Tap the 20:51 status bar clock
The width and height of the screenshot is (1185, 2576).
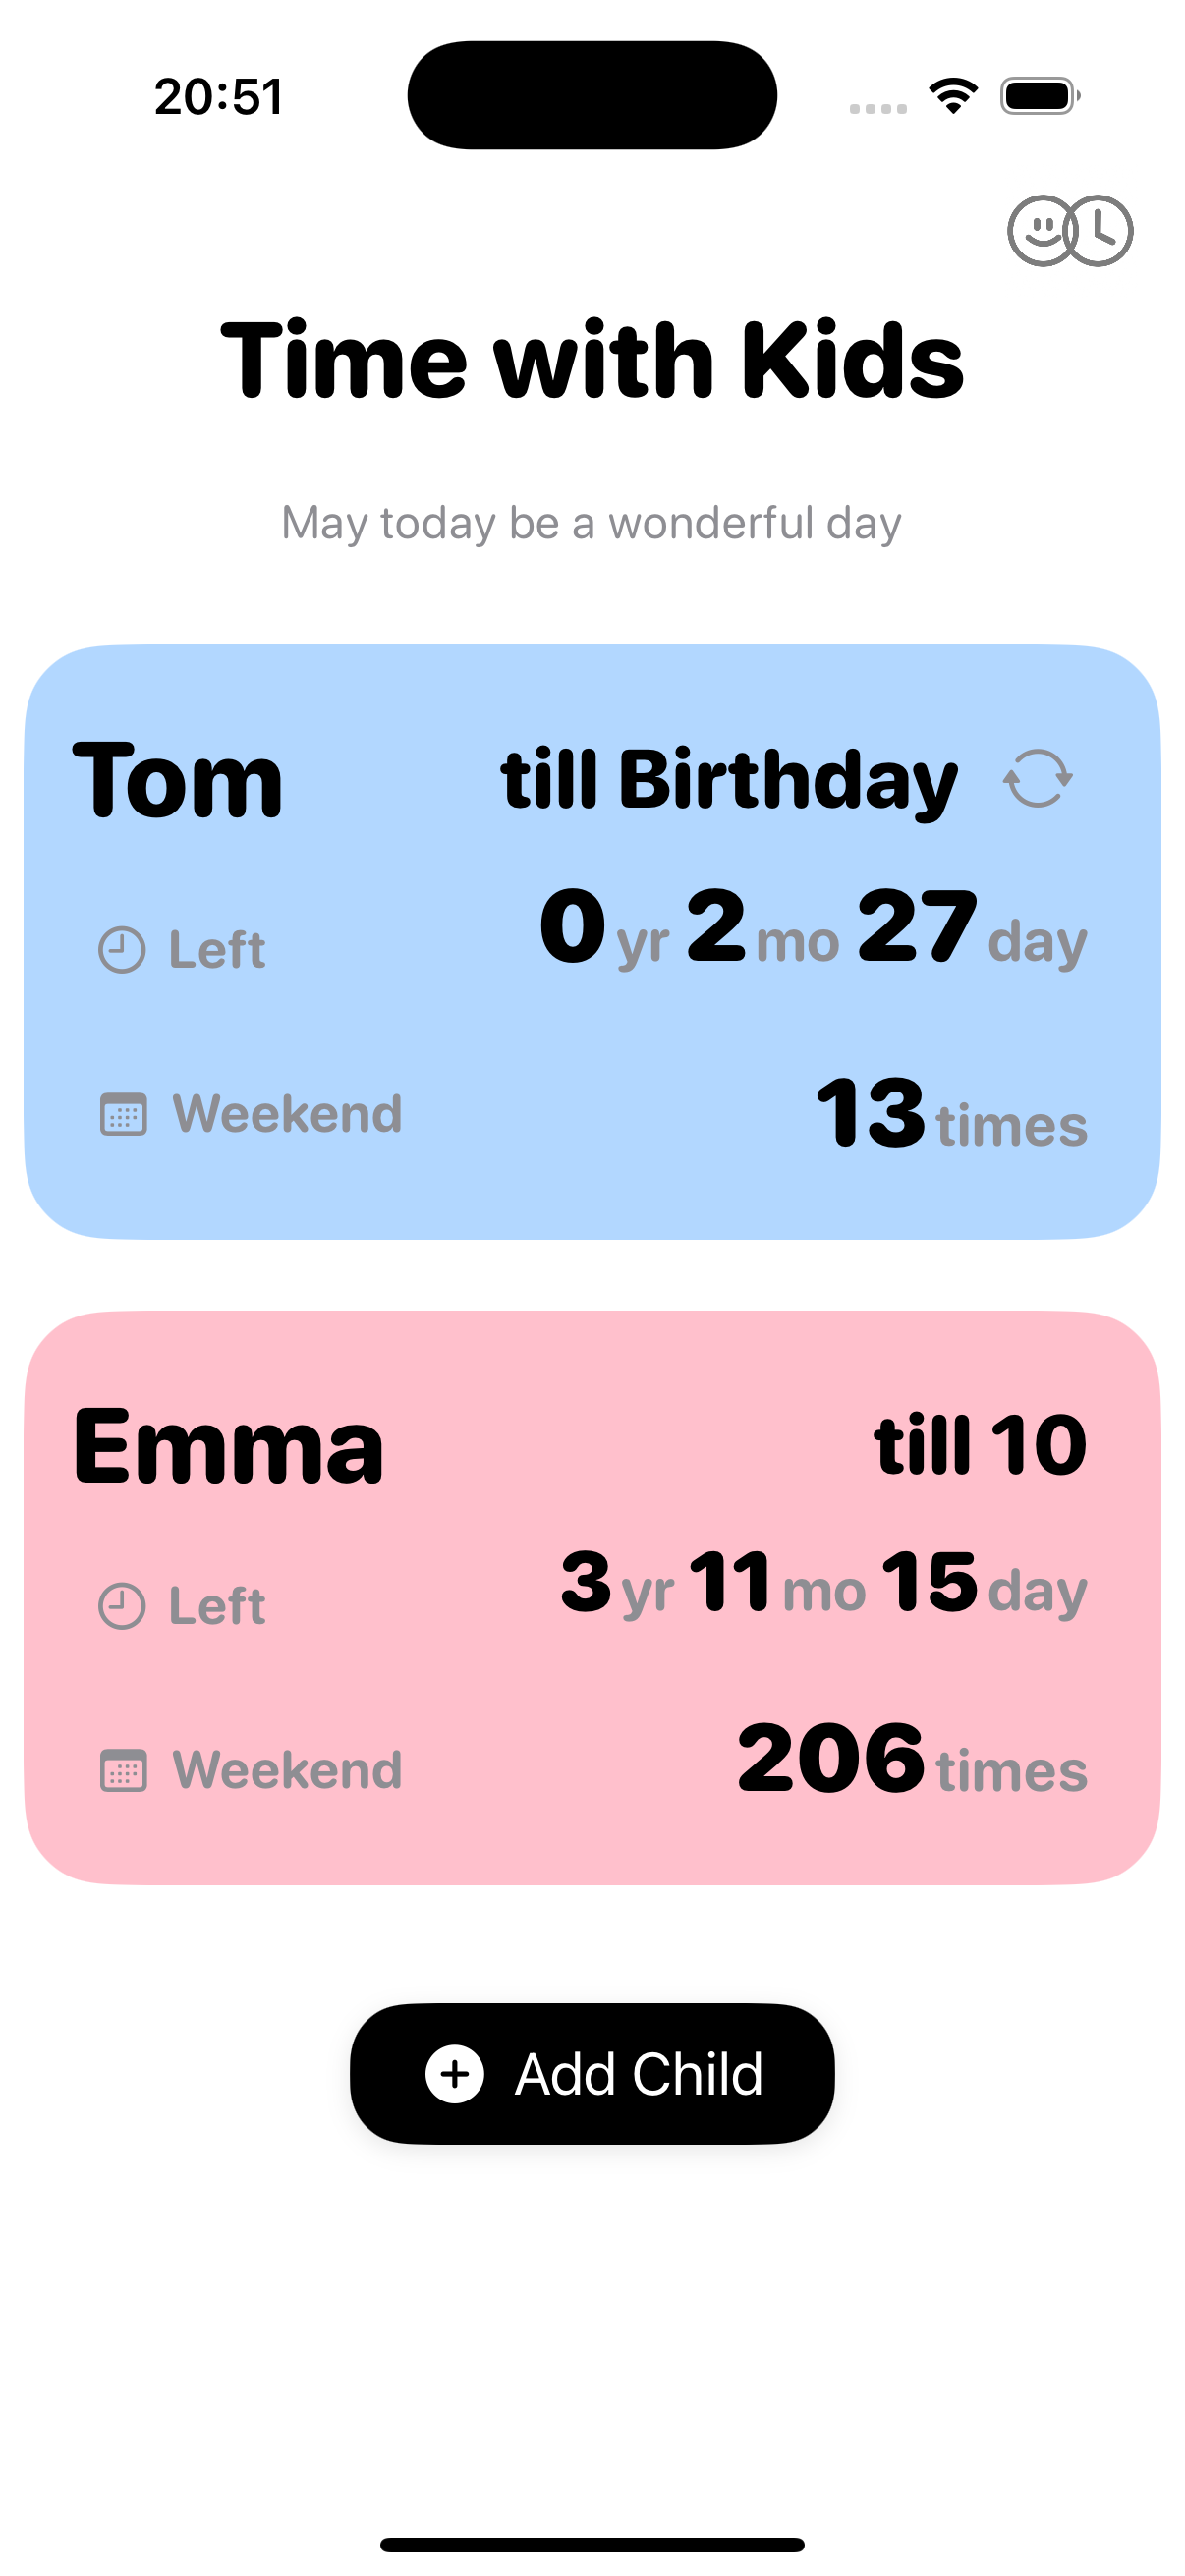(219, 97)
